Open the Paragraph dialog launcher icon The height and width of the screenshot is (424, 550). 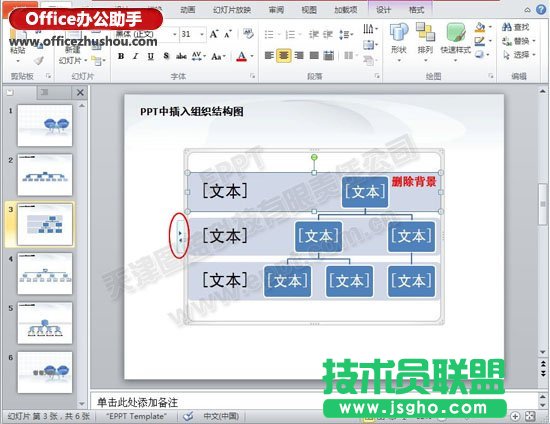point(377,76)
